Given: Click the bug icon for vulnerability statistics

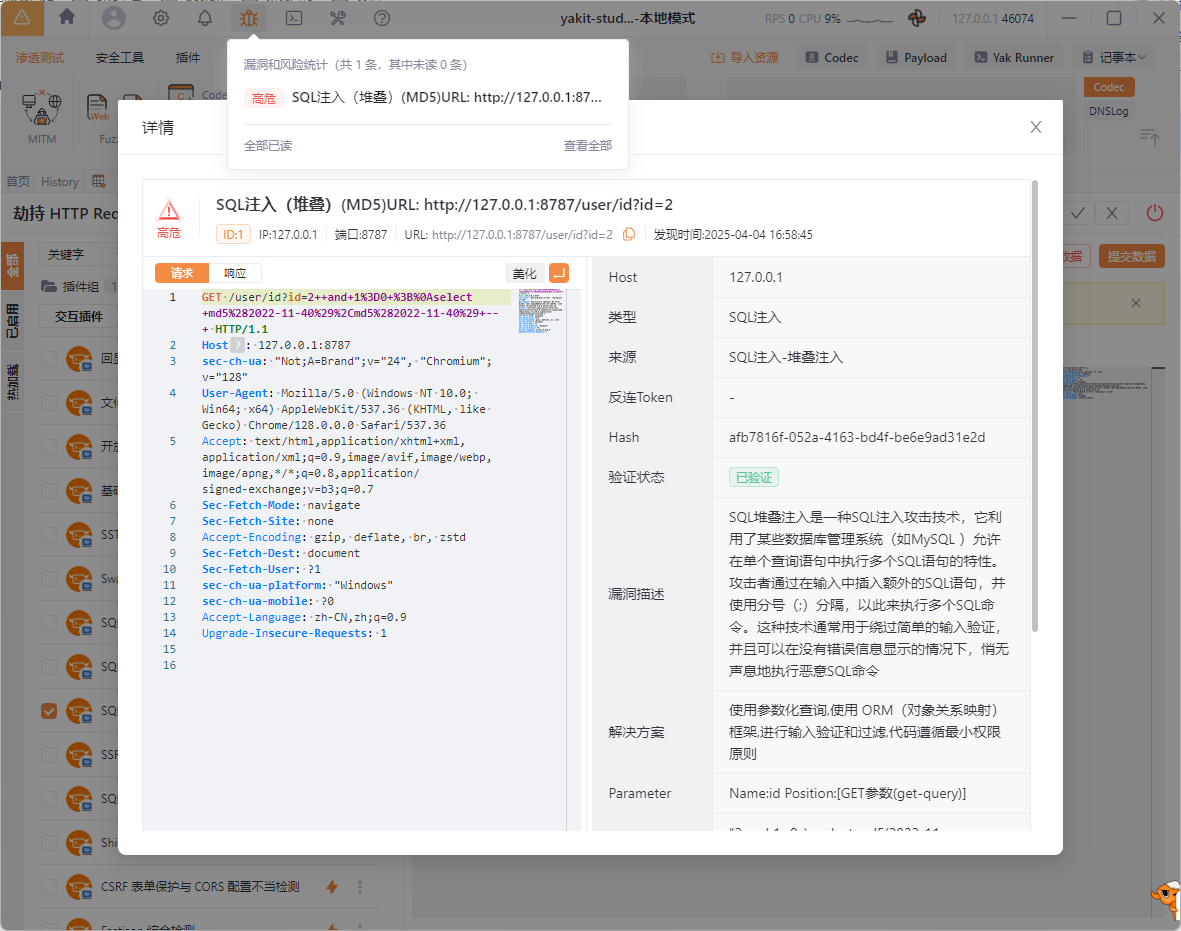Looking at the screenshot, I should pos(249,18).
